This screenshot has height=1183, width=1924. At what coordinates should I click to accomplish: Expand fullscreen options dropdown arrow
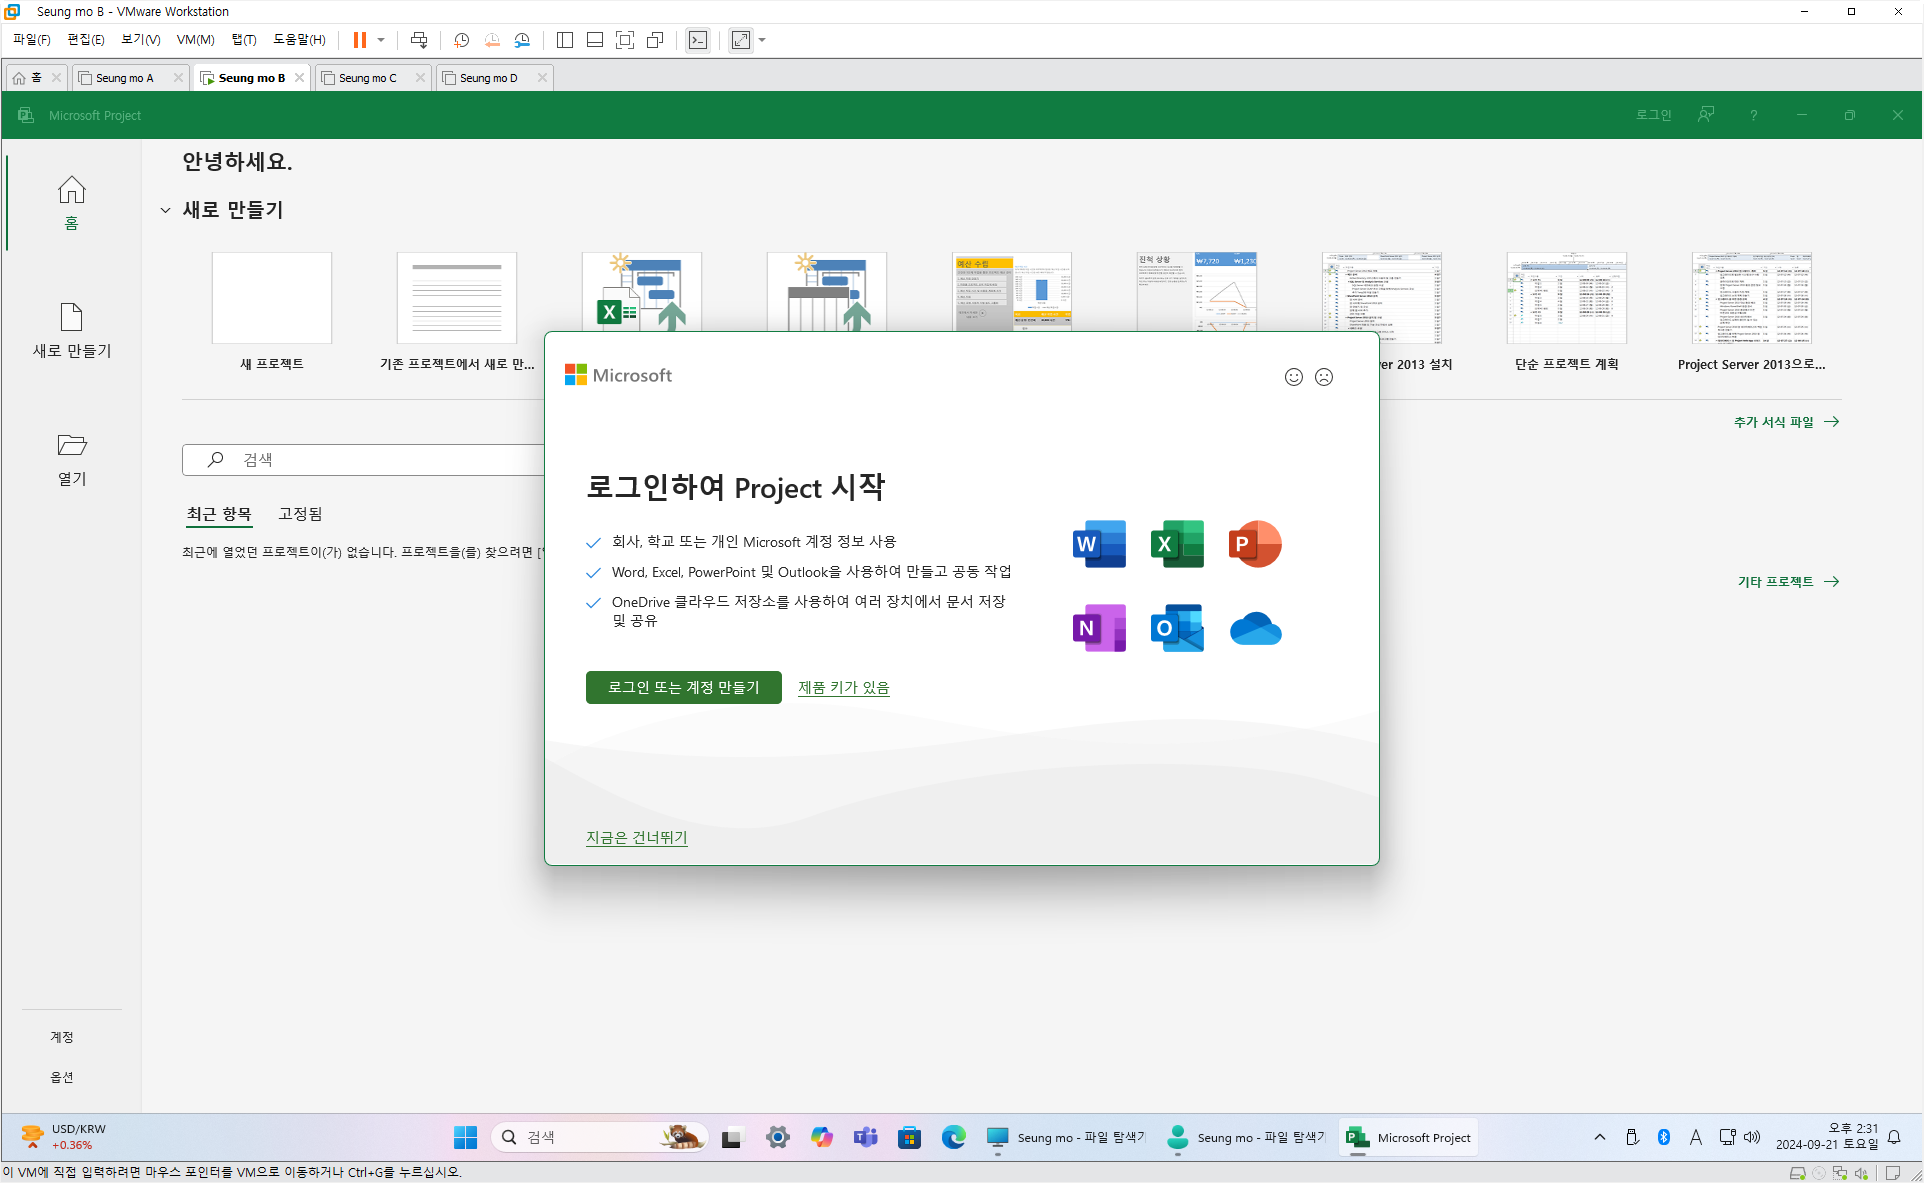tap(762, 40)
